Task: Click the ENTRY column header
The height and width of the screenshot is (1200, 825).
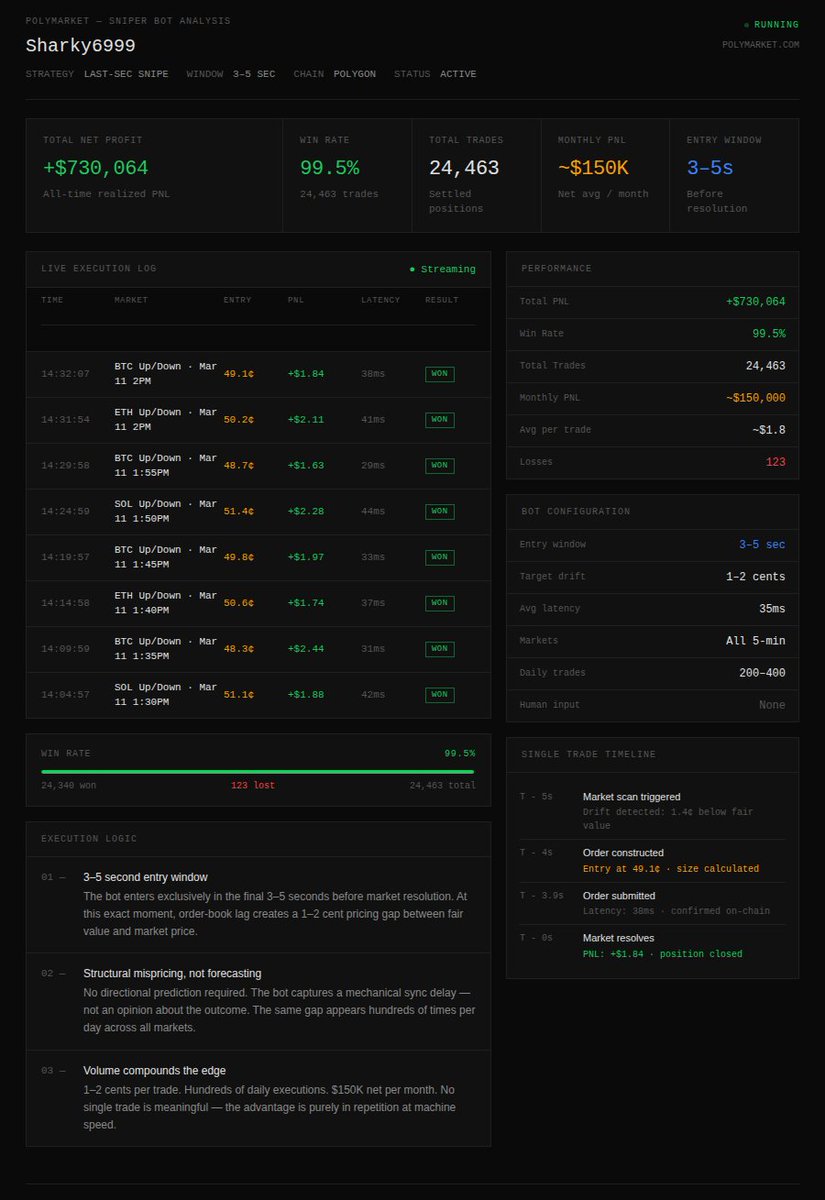Action: 238,300
